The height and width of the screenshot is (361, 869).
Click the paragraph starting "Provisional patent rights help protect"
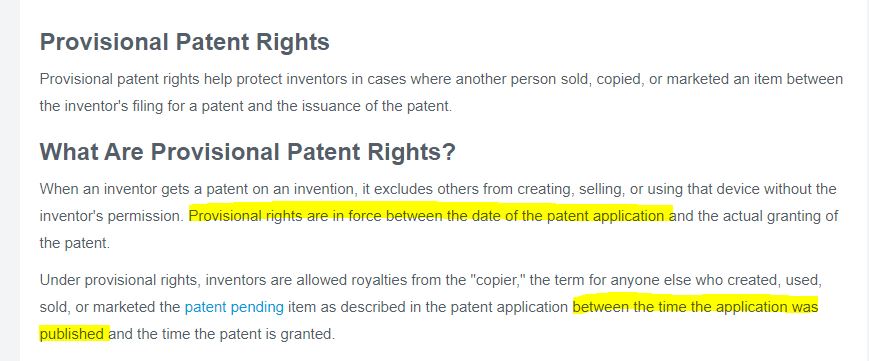441,93
